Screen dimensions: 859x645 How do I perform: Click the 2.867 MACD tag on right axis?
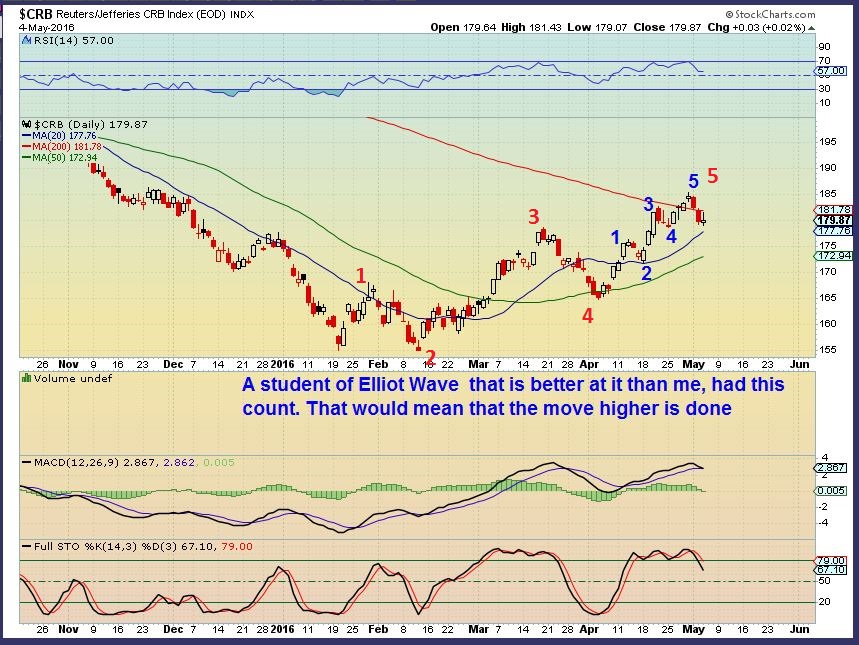[831, 468]
